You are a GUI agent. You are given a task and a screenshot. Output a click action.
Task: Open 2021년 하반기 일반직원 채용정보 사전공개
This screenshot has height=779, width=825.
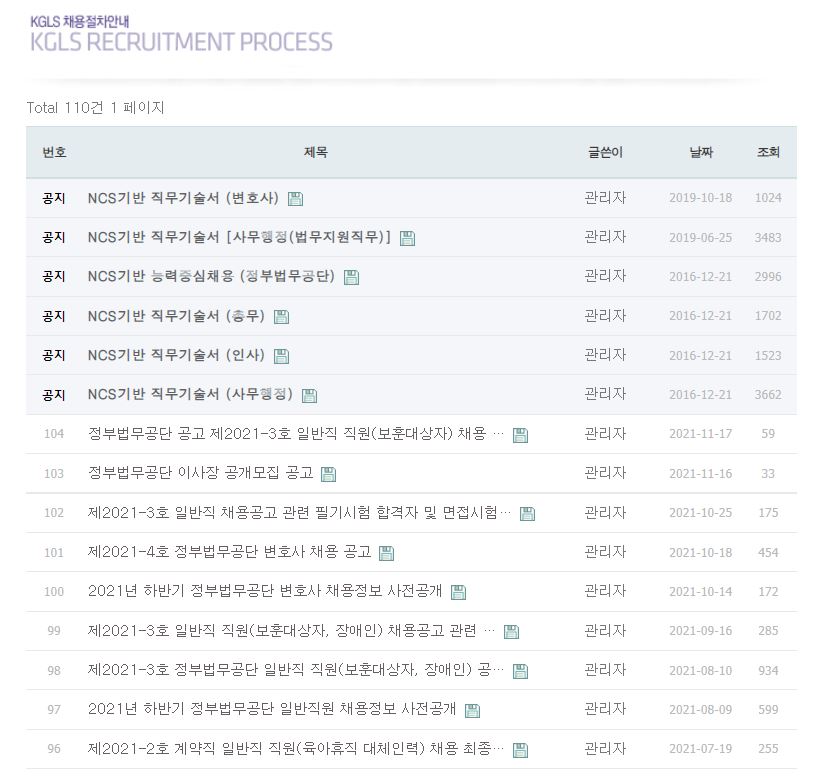pos(272,709)
